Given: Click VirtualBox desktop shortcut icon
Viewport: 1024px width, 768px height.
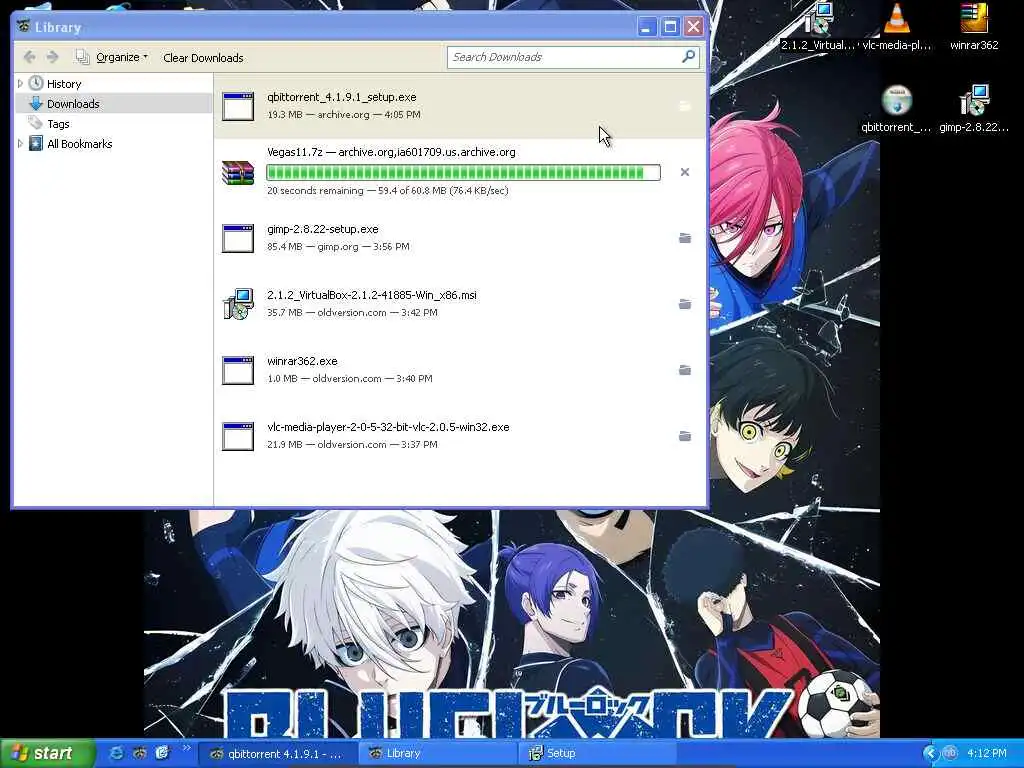Looking at the screenshot, I should click(818, 18).
